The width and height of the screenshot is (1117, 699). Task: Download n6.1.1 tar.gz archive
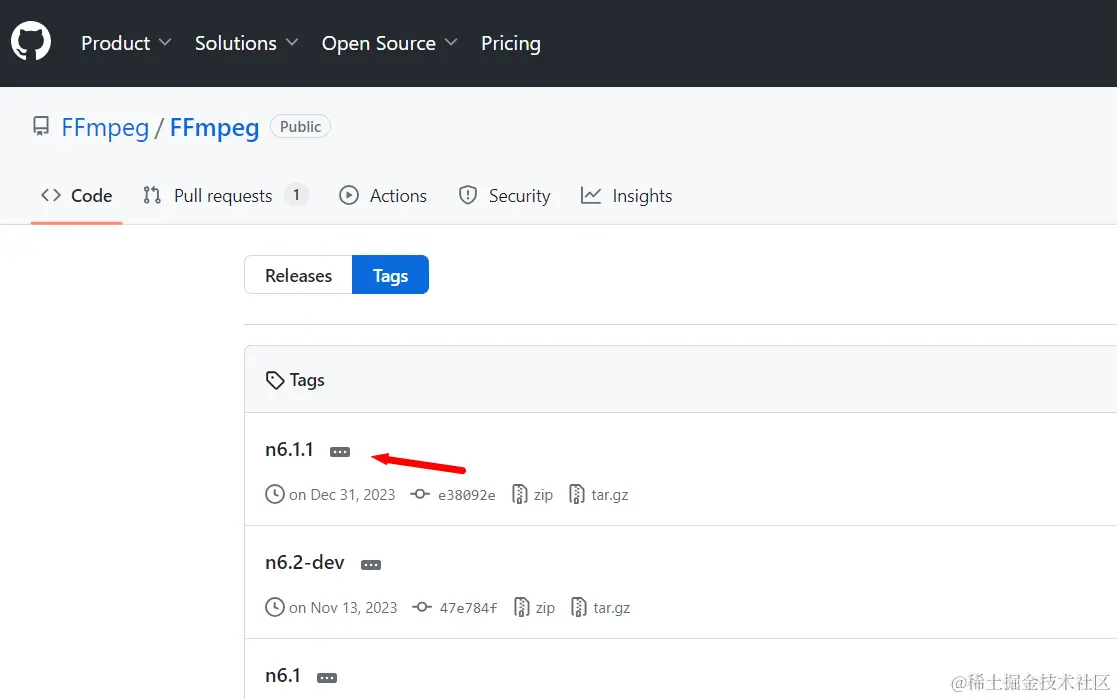(x=610, y=495)
